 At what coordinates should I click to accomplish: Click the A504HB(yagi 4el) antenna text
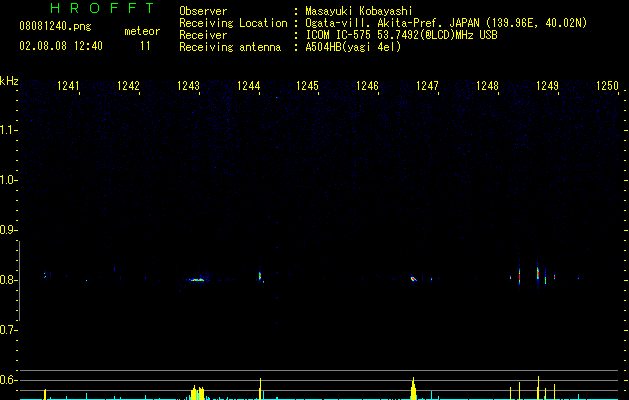point(353,47)
